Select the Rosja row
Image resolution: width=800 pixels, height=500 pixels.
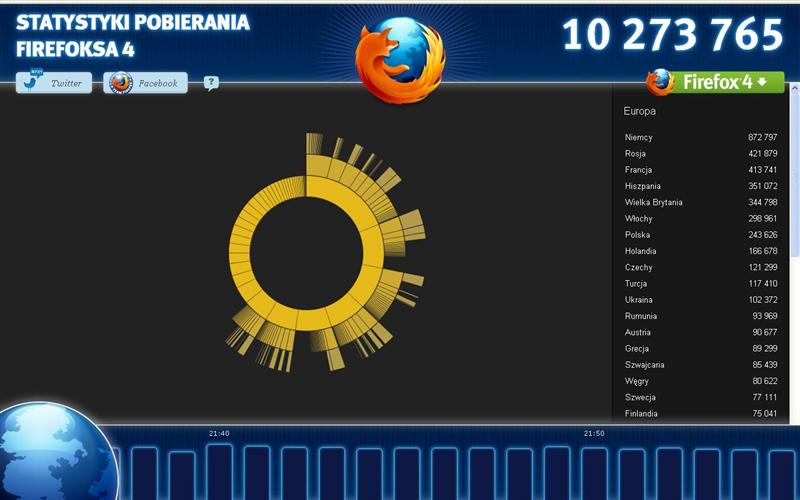coord(701,154)
